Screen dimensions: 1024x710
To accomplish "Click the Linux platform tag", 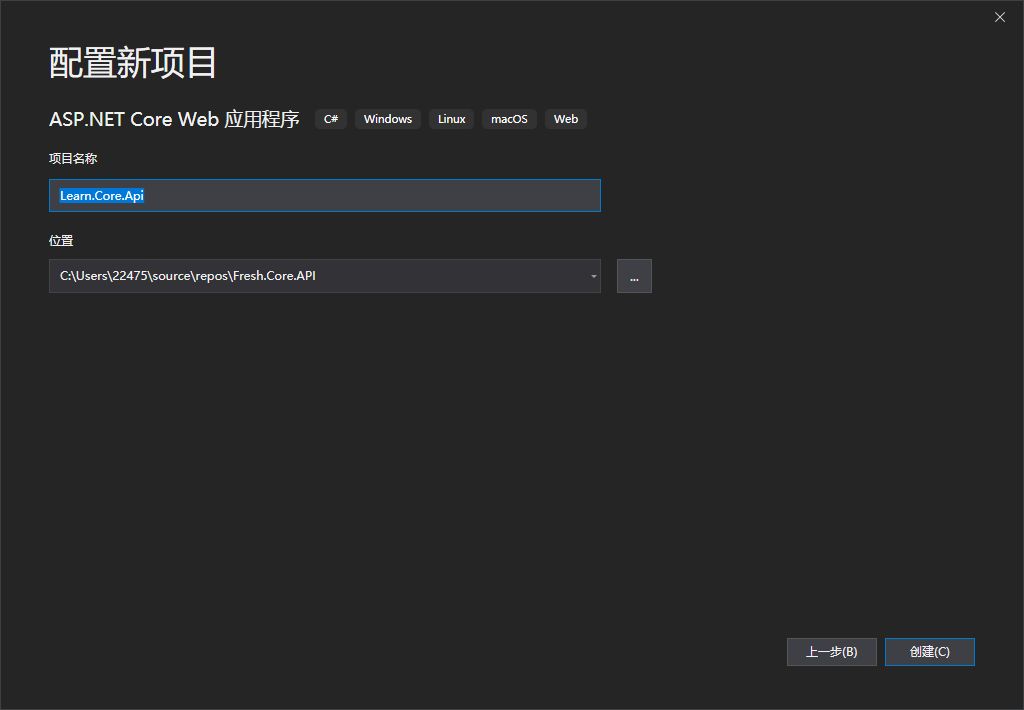I will point(451,119).
